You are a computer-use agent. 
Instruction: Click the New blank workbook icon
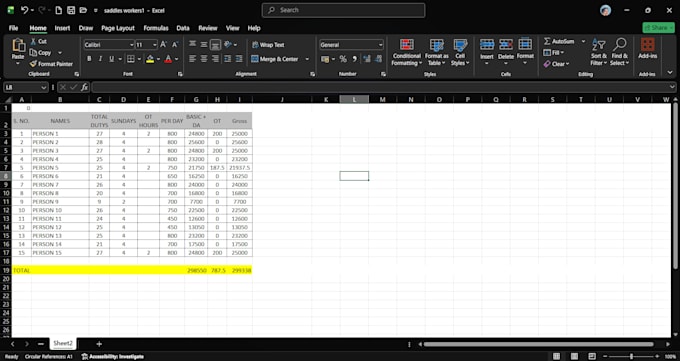click(59, 10)
